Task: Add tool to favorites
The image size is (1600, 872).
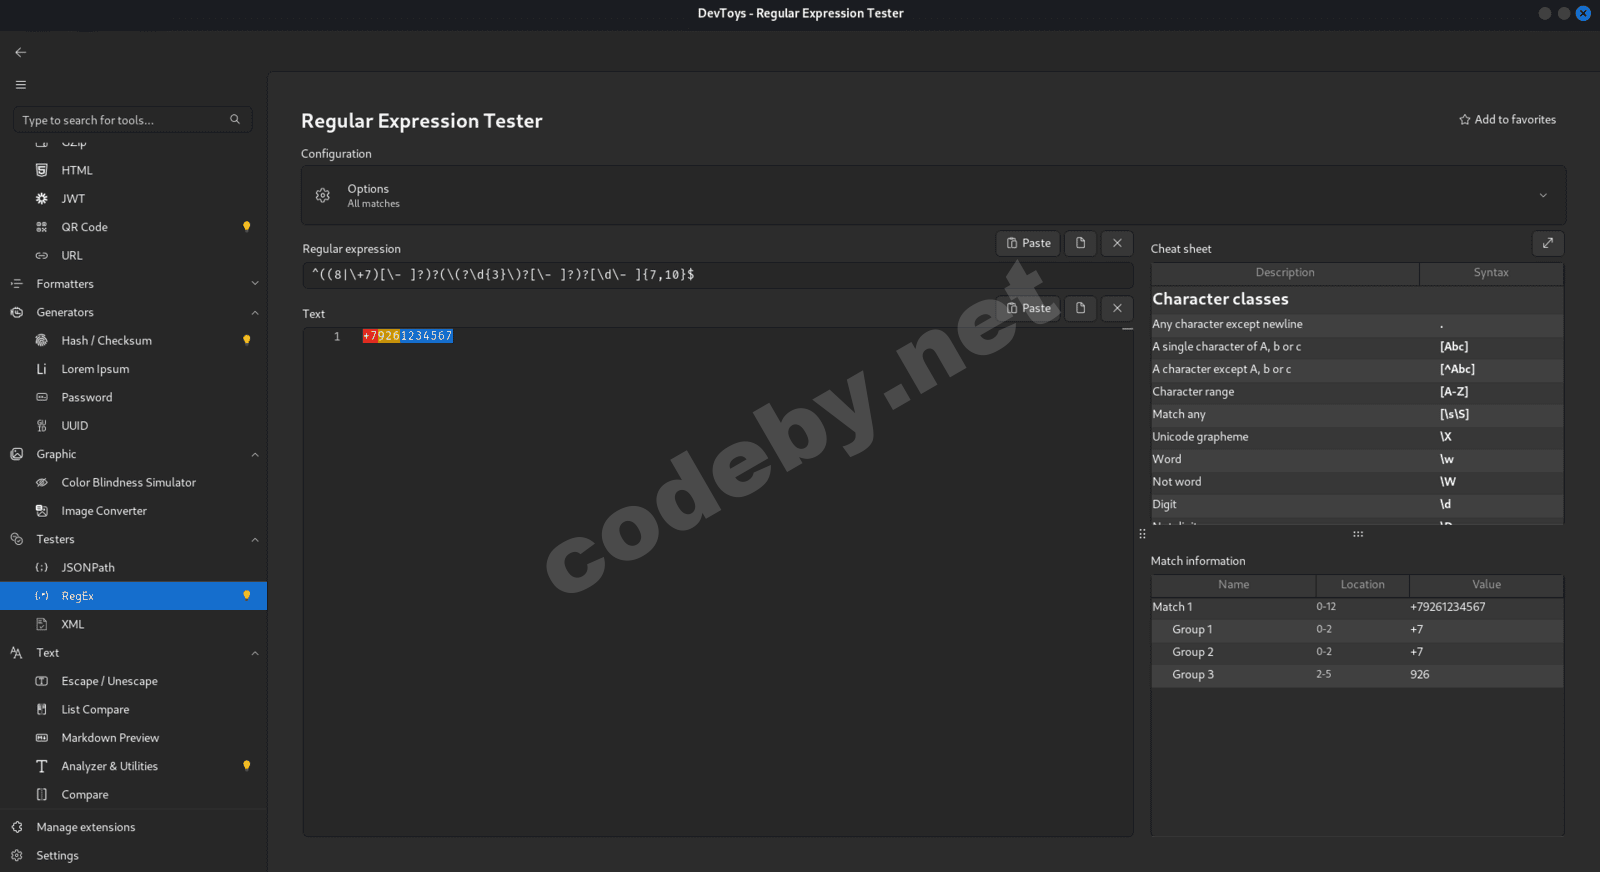Action: [1507, 120]
